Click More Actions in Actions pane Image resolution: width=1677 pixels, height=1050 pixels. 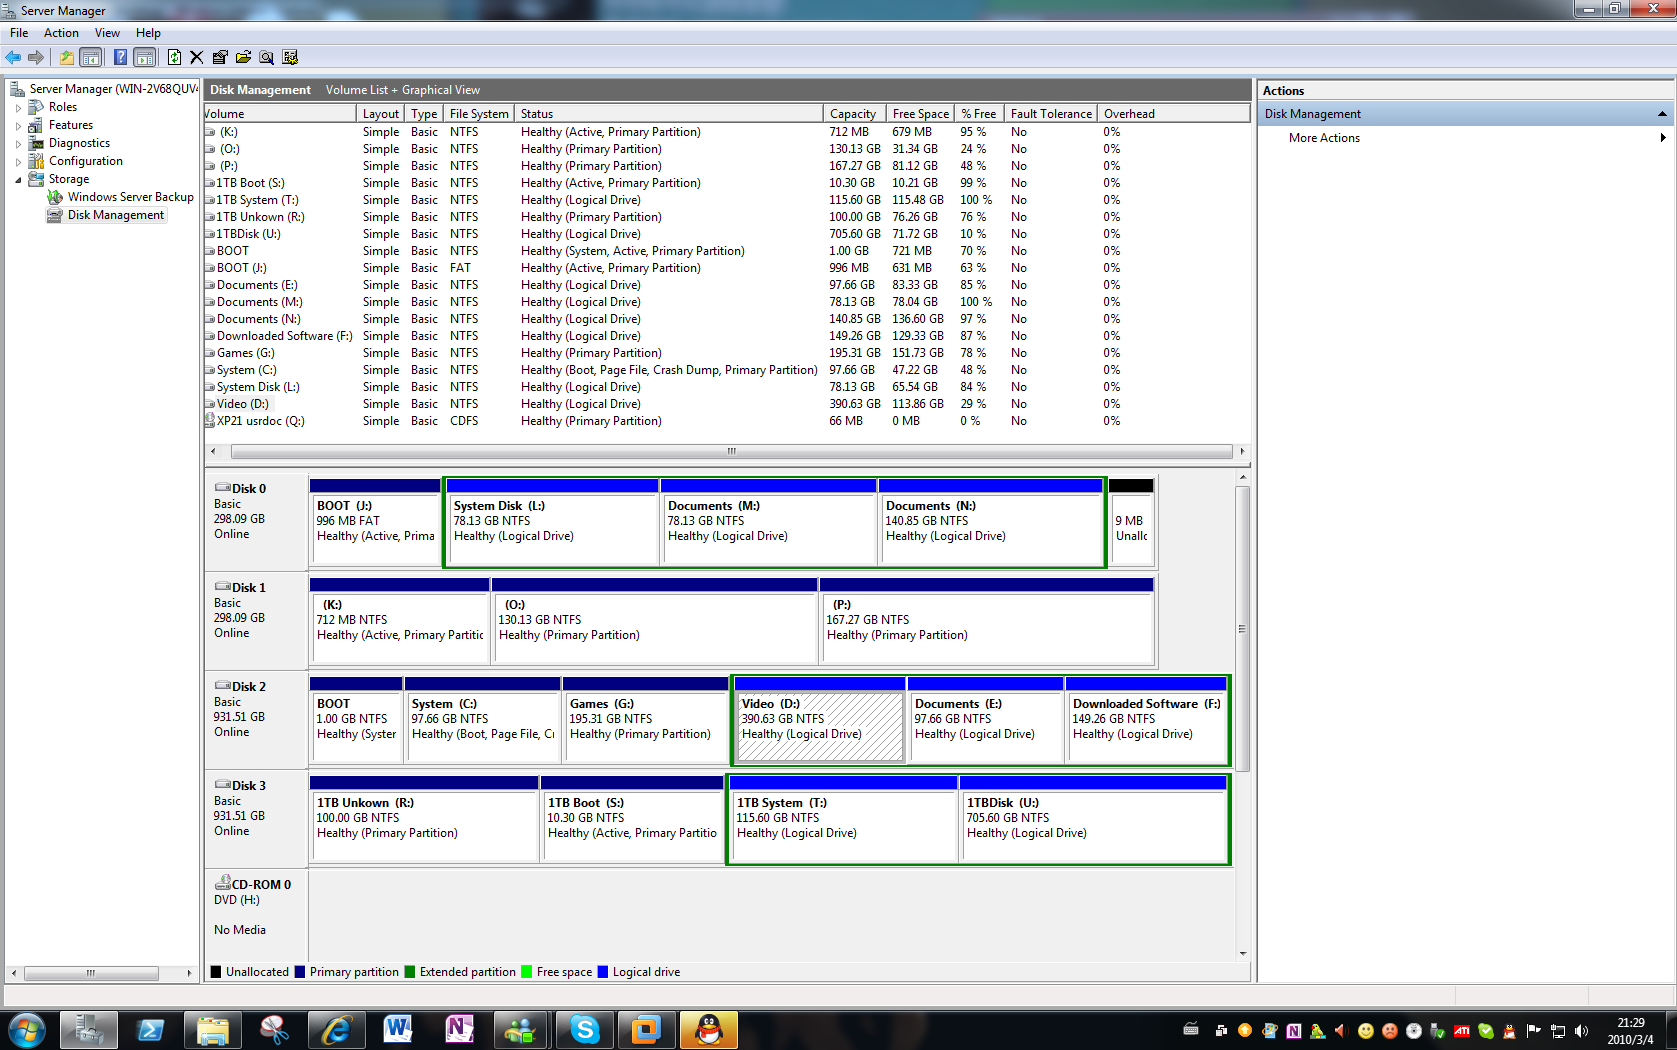(x=1324, y=138)
